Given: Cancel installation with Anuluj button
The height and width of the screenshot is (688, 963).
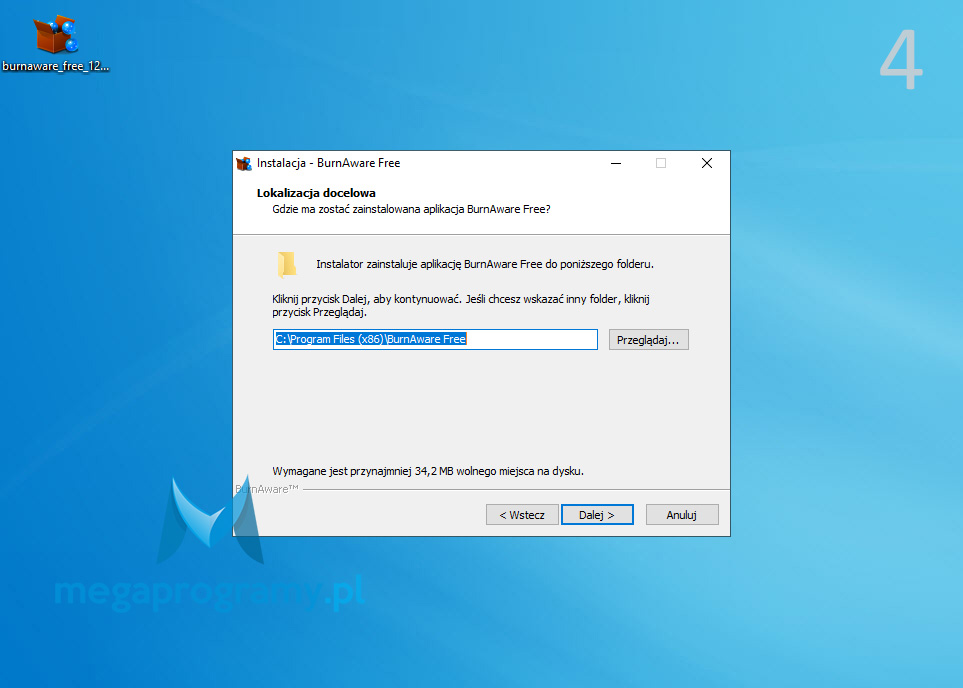Looking at the screenshot, I should (682, 515).
